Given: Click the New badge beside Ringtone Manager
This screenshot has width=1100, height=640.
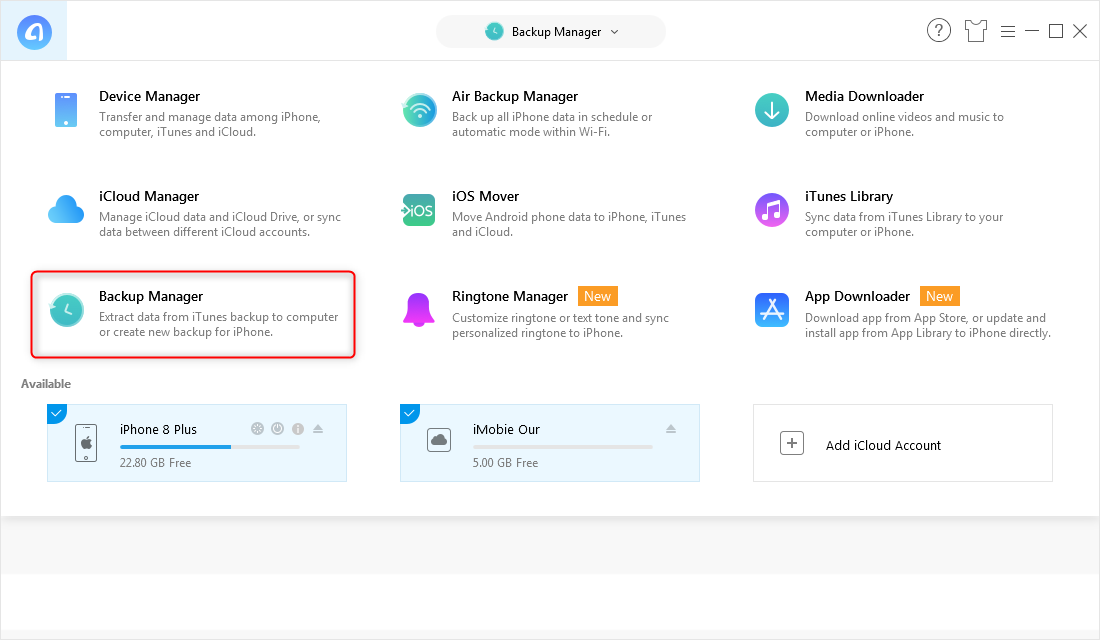Looking at the screenshot, I should point(598,296).
